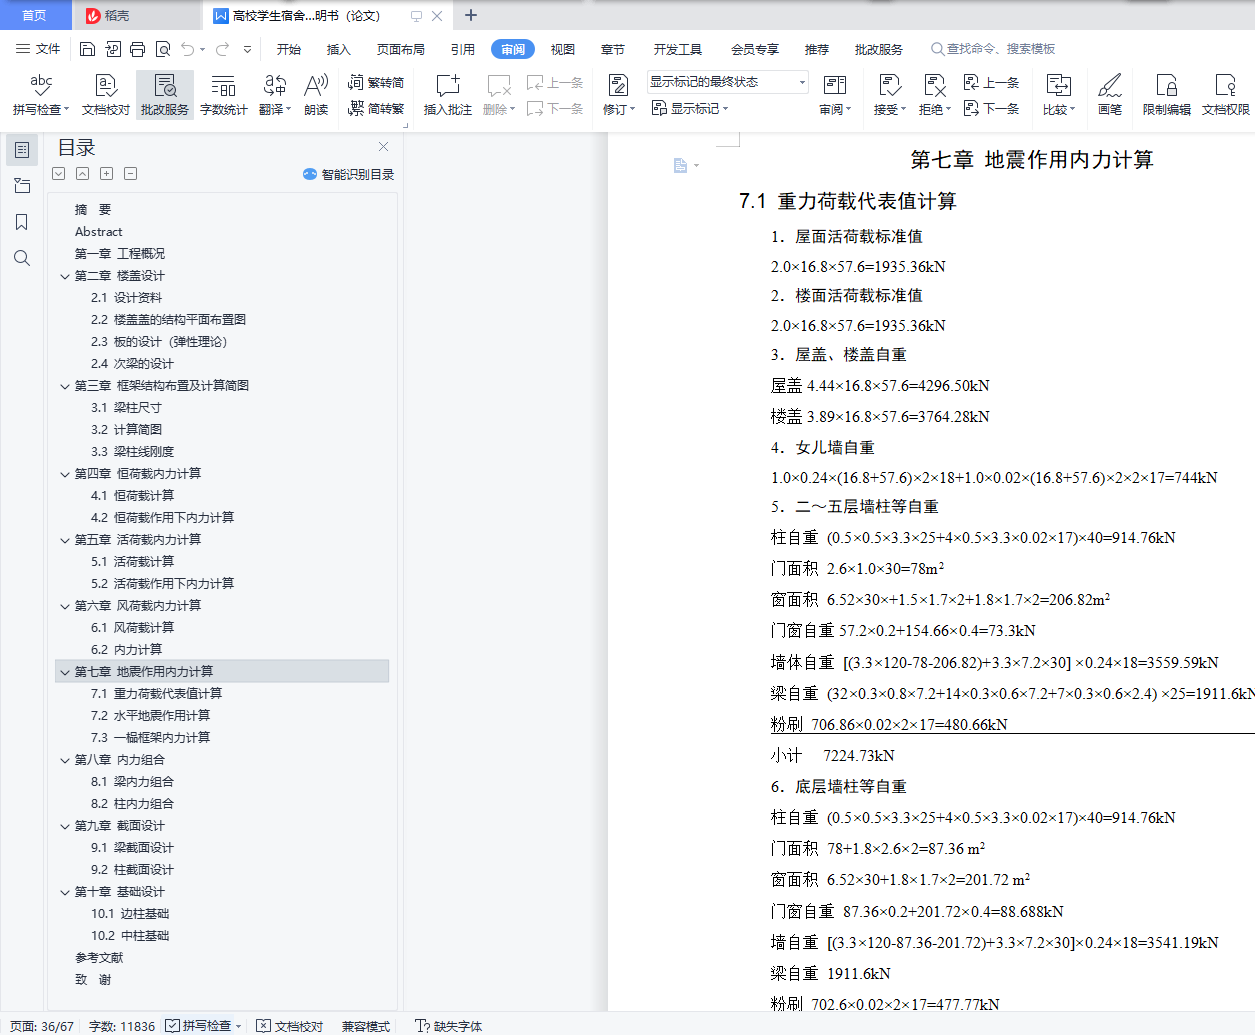Open the compare documents (比较) tool
1255x1035 pixels.
tap(1058, 95)
